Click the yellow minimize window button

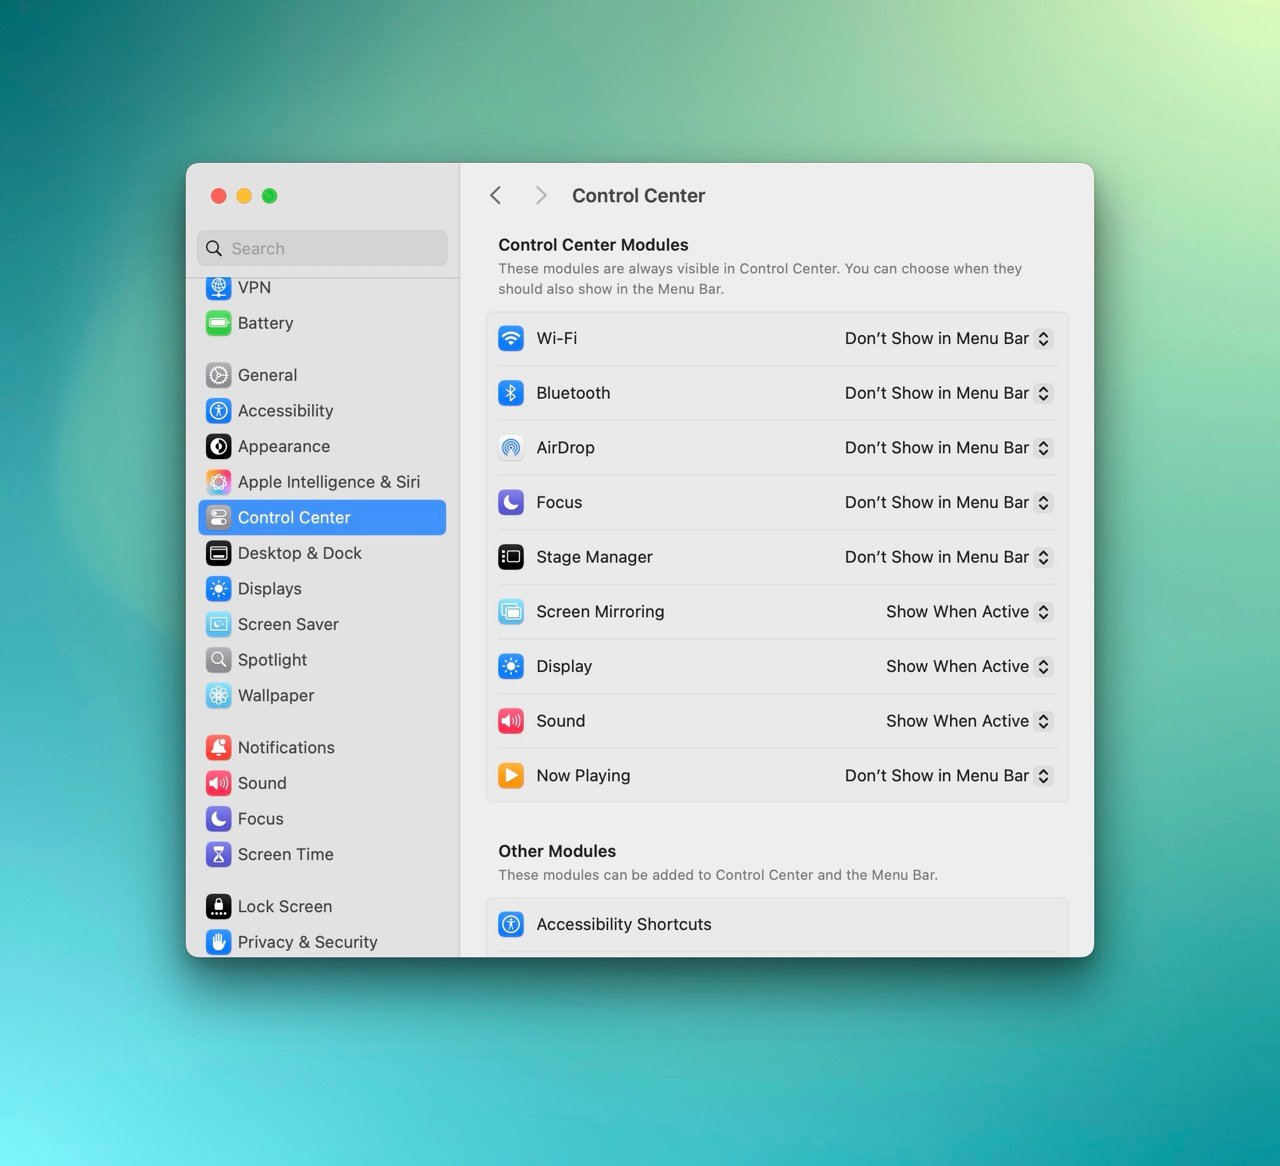tap(244, 196)
